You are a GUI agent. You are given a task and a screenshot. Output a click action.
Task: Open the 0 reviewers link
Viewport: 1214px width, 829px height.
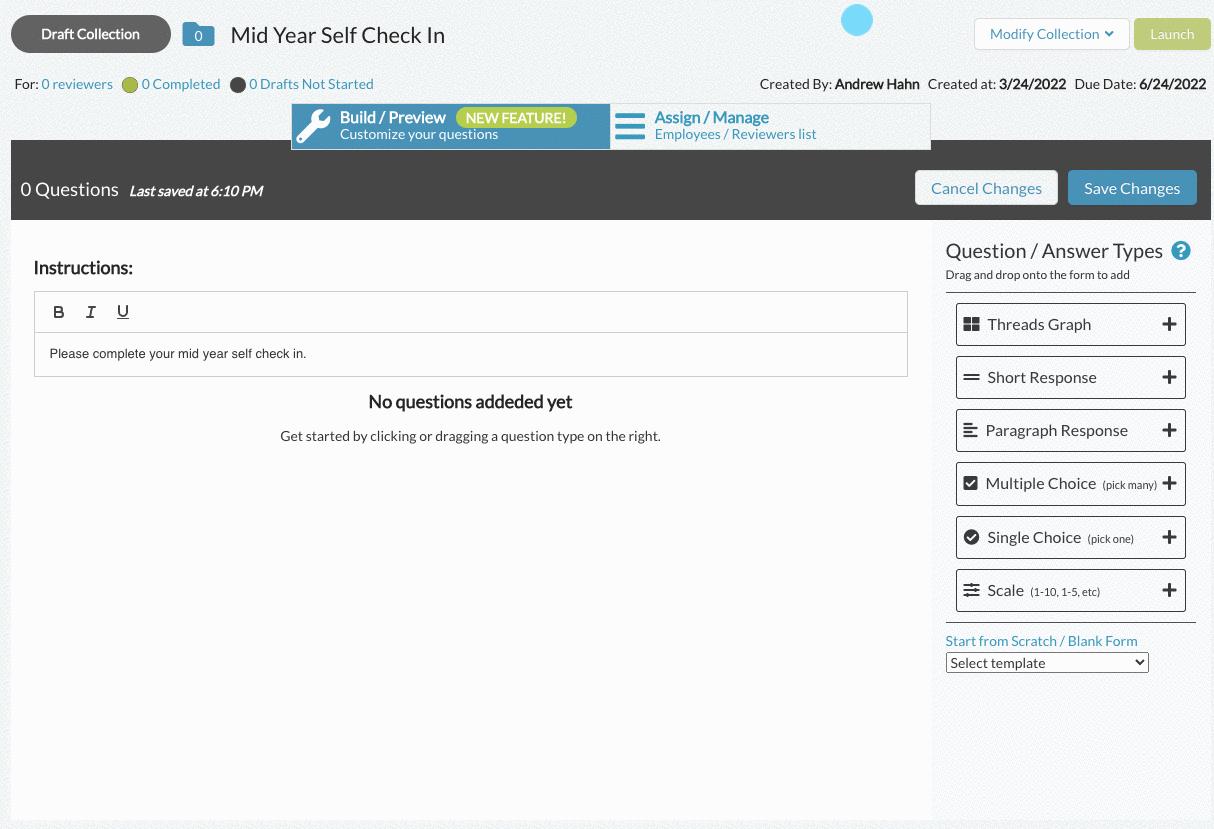tap(77, 84)
